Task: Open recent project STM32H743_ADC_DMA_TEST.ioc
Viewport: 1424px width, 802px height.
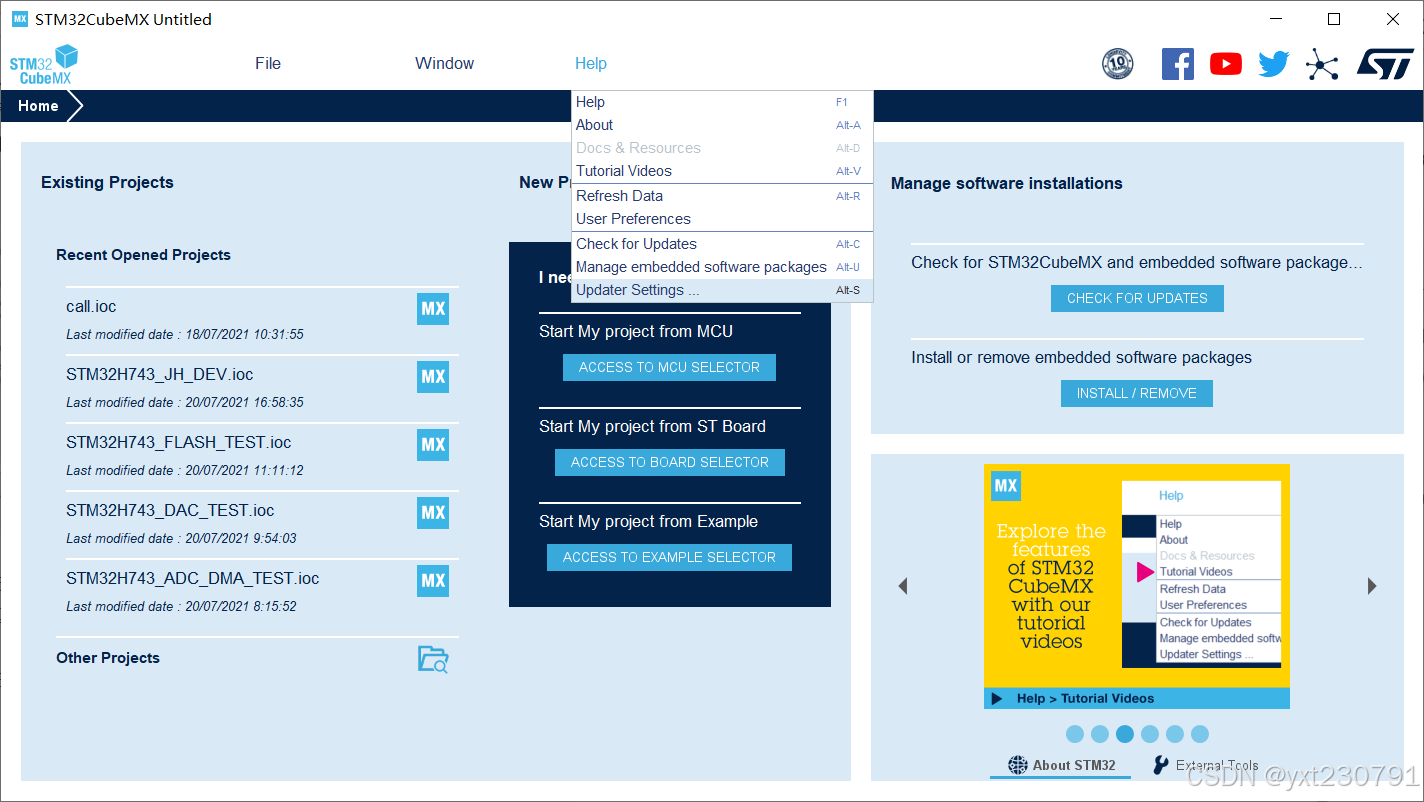Action: pyautogui.click(x=193, y=578)
